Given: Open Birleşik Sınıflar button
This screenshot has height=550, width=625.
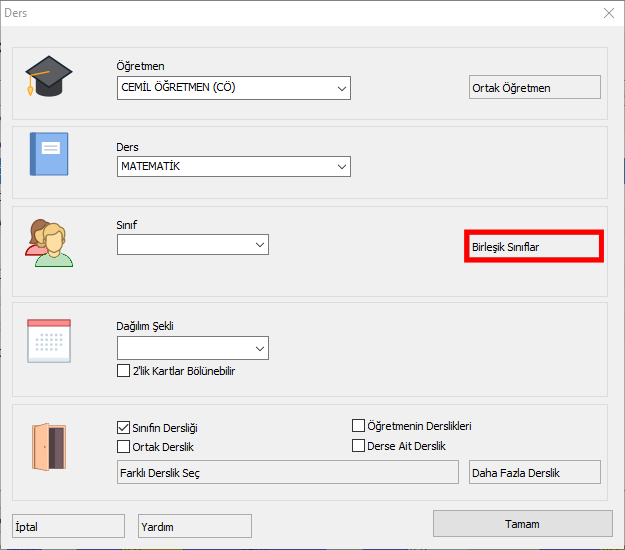Looking at the screenshot, I should (x=534, y=246).
